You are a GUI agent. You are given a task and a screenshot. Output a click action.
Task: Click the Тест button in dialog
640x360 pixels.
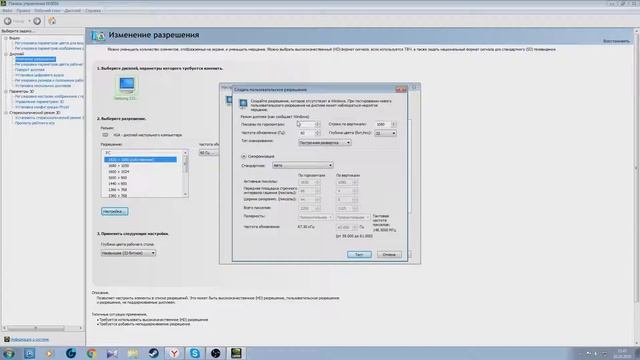[359, 254]
